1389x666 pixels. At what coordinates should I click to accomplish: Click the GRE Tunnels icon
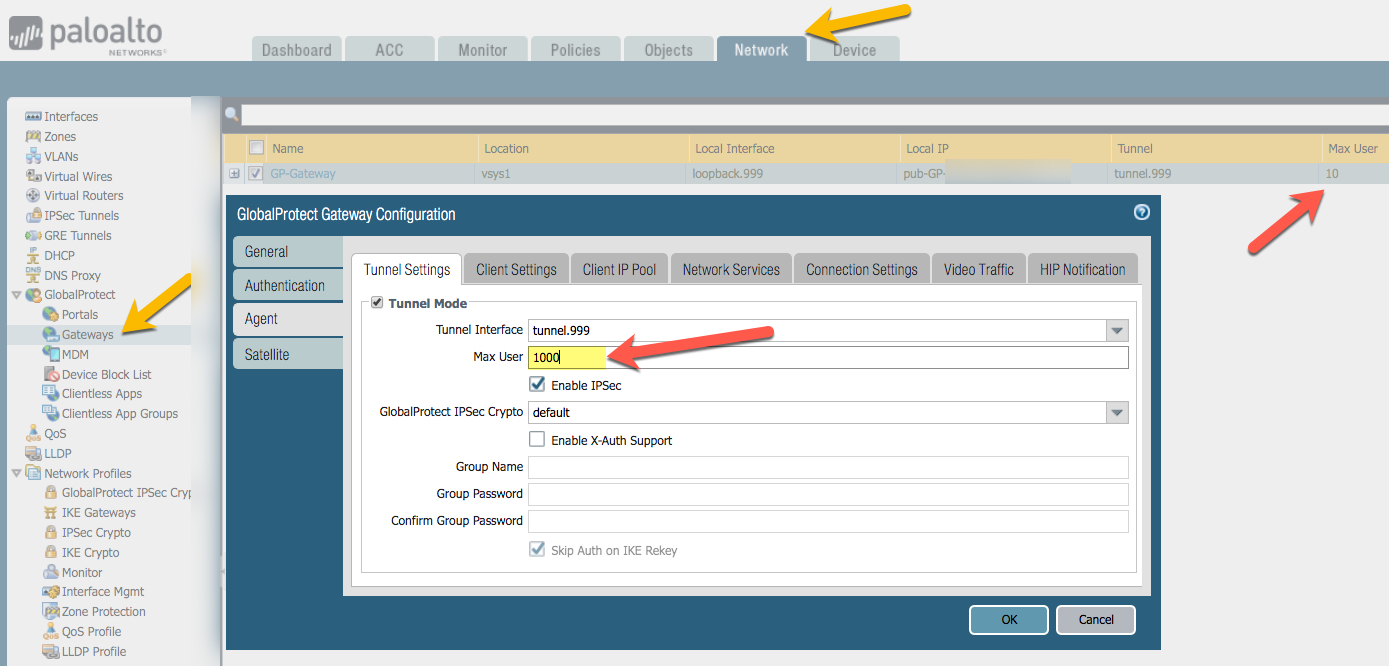[33, 235]
